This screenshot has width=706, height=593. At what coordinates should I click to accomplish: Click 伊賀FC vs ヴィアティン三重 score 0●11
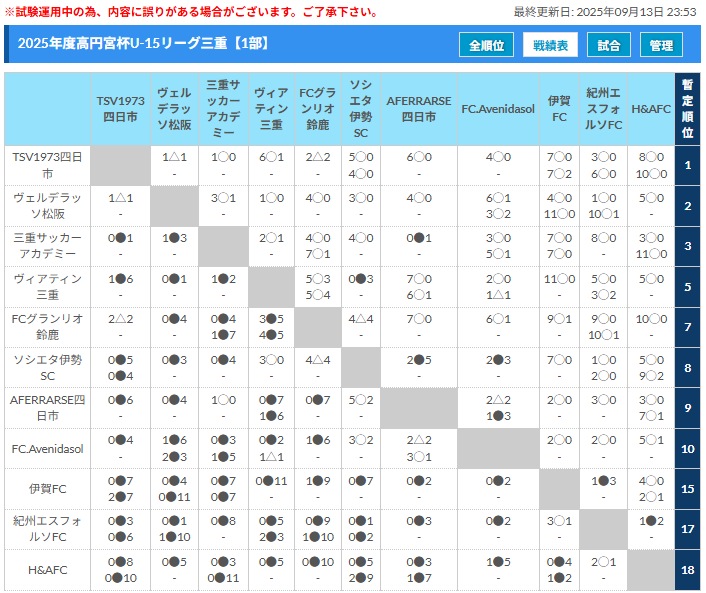pos(272,481)
